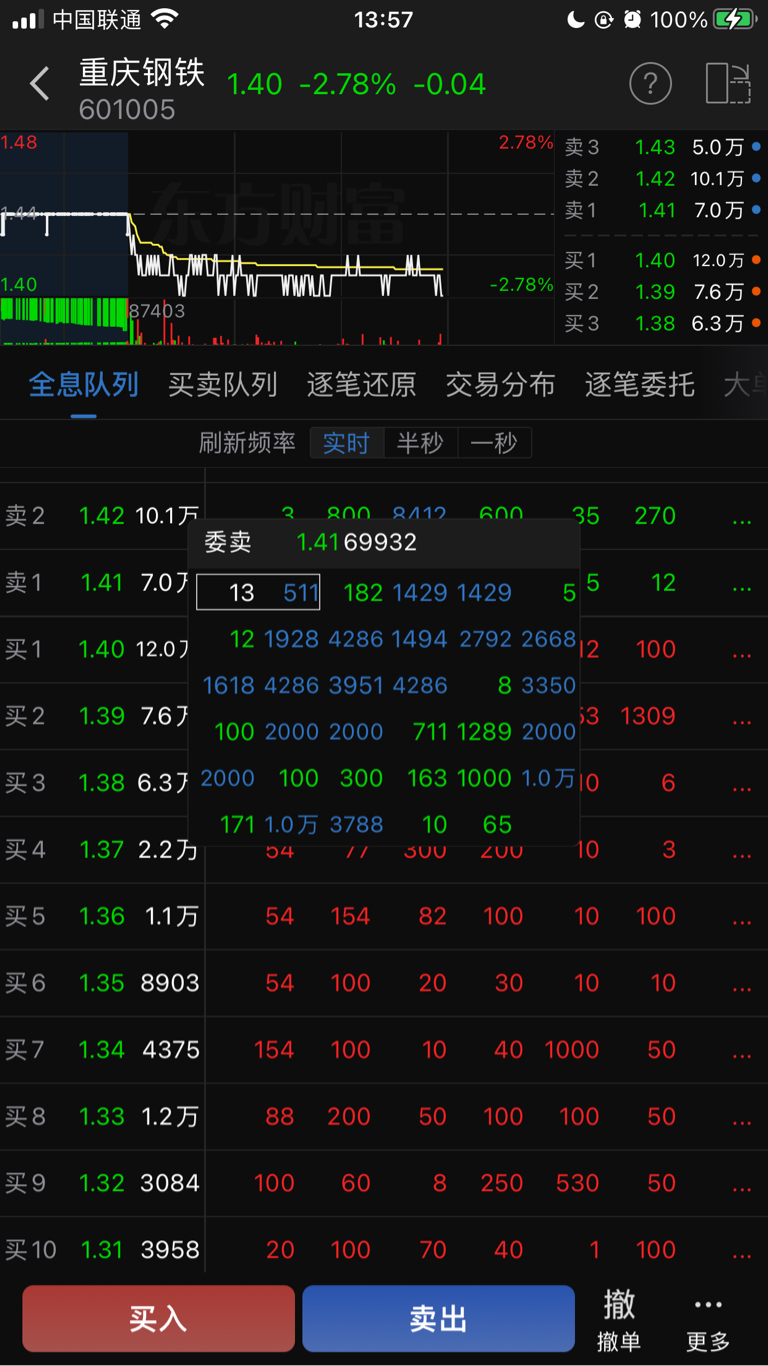This screenshot has height=1366, width=768.
Task: Select 实时 refresh frequency
Action: coord(347,443)
